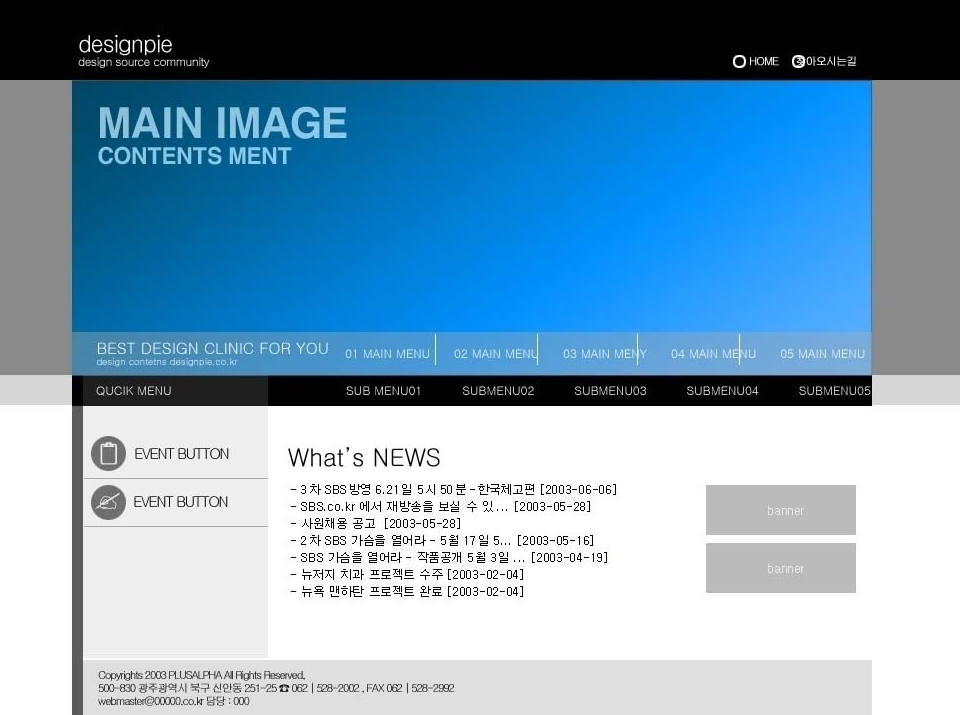The image size is (960, 715).
Task: Choose the 04 MAIN MENU item
Action: tap(713, 354)
